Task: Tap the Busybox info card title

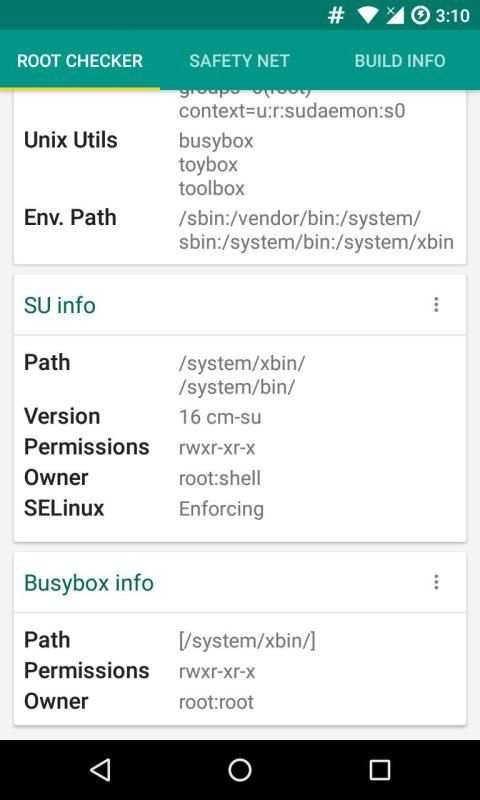Action: click(89, 583)
